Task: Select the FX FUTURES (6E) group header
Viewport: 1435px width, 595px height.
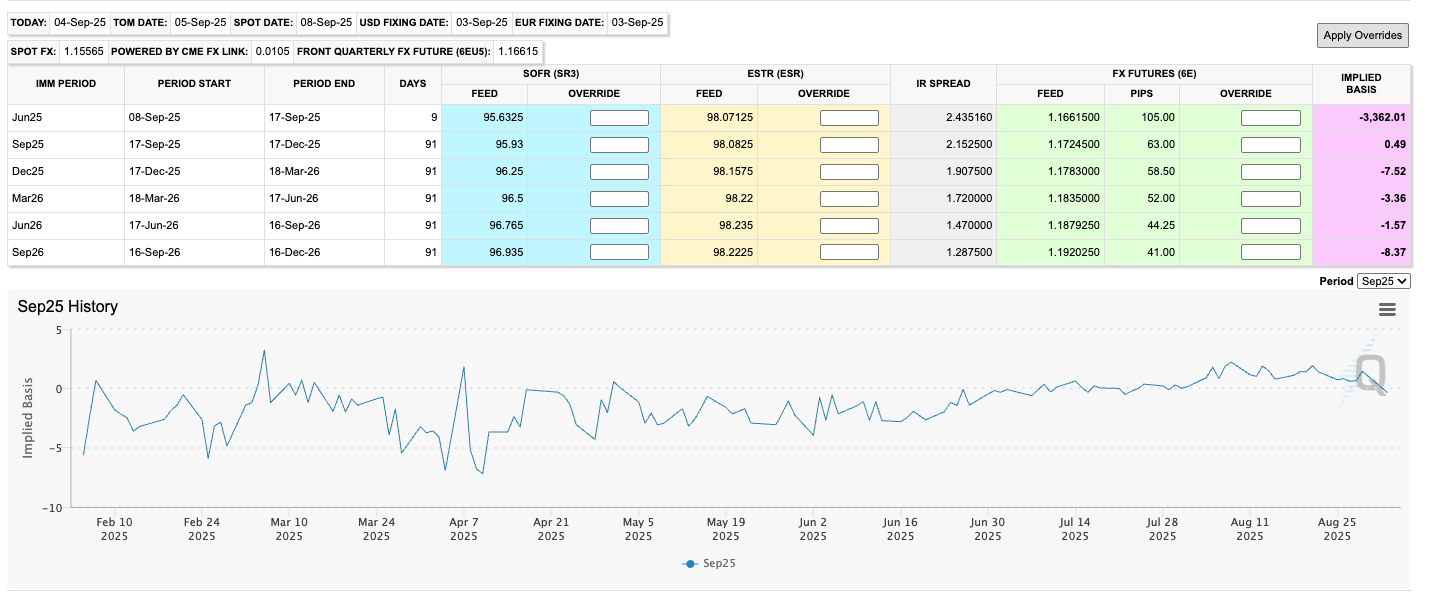Action: pyautogui.click(x=1154, y=74)
